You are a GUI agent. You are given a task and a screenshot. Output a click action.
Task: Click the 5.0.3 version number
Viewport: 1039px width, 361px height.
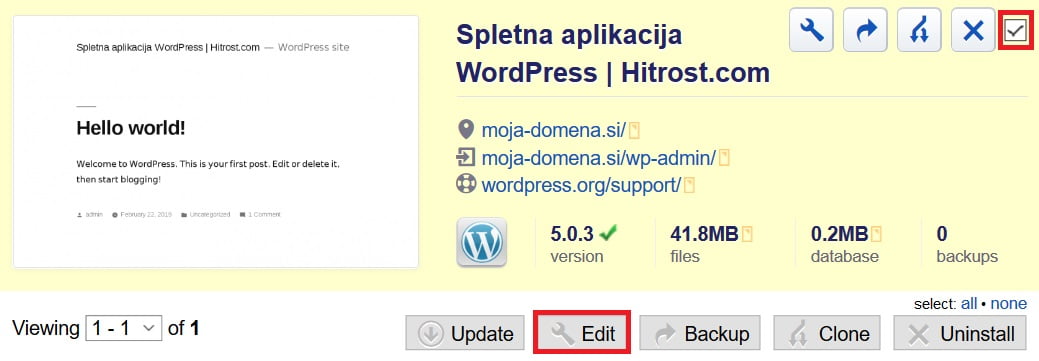pyautogui.click(x=573, y=234)
